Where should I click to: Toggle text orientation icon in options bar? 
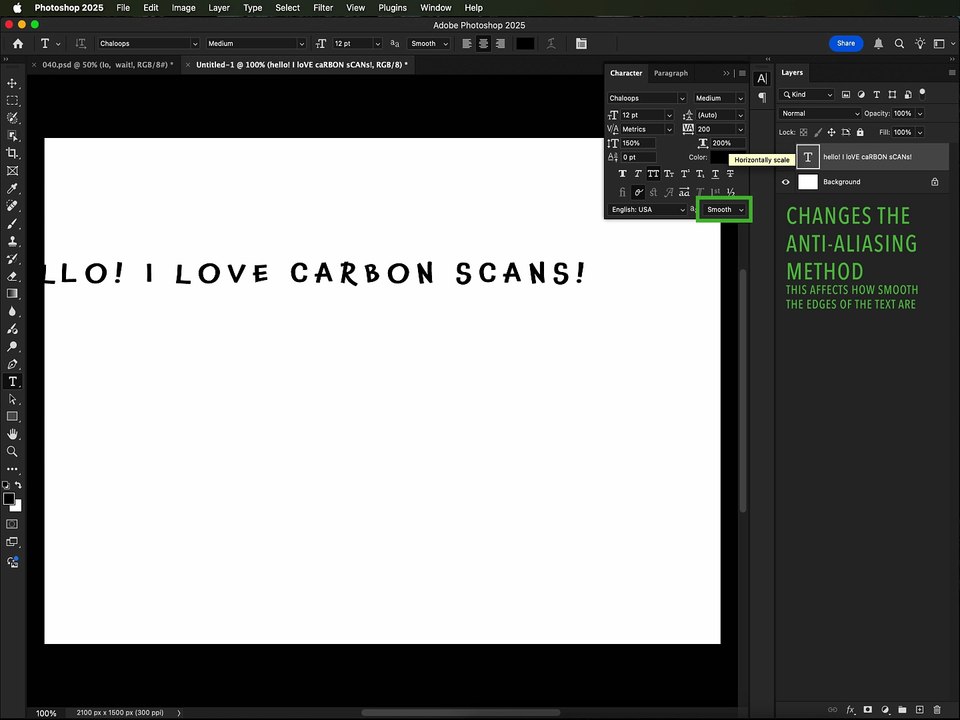tap(80, 43)
